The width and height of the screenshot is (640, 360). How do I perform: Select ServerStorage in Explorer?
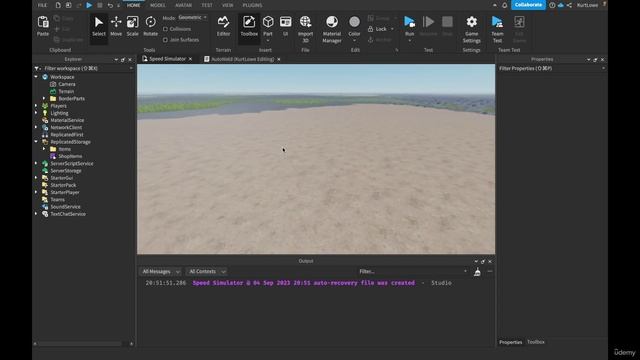66,171
